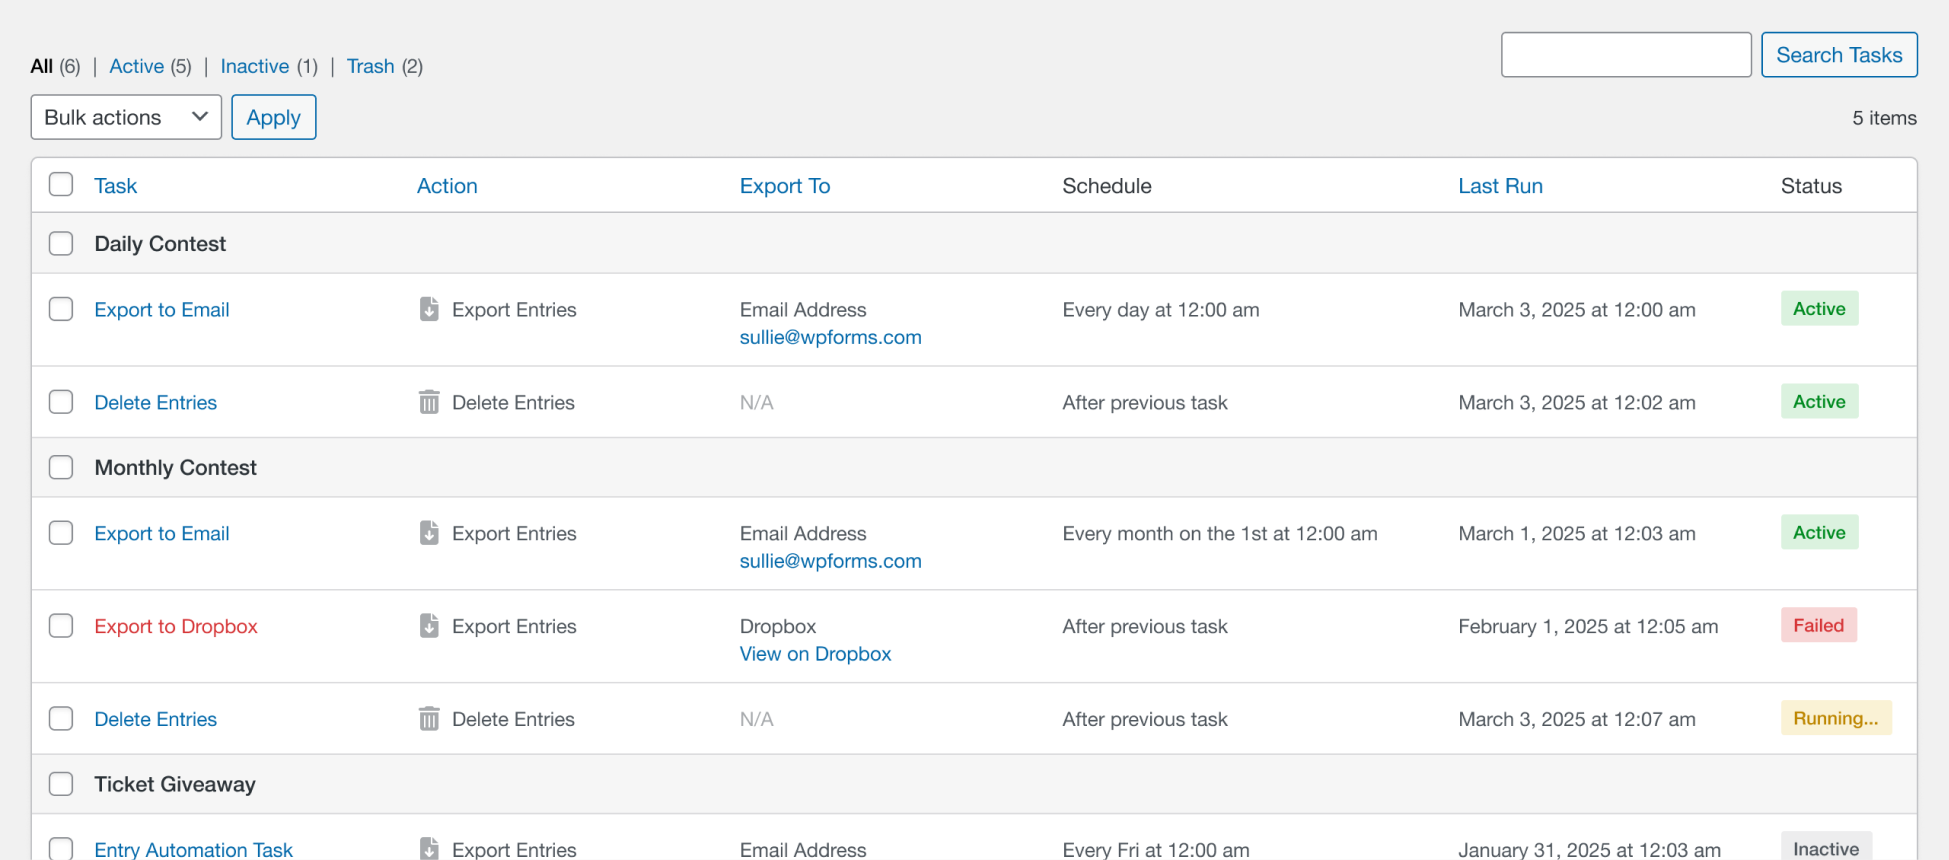Image resolution: width=1949 pixels, height=860 pixels.
Task: Click export icon in Entry Automation Task row
Action: pyautogui.click(x=429, y=849)
